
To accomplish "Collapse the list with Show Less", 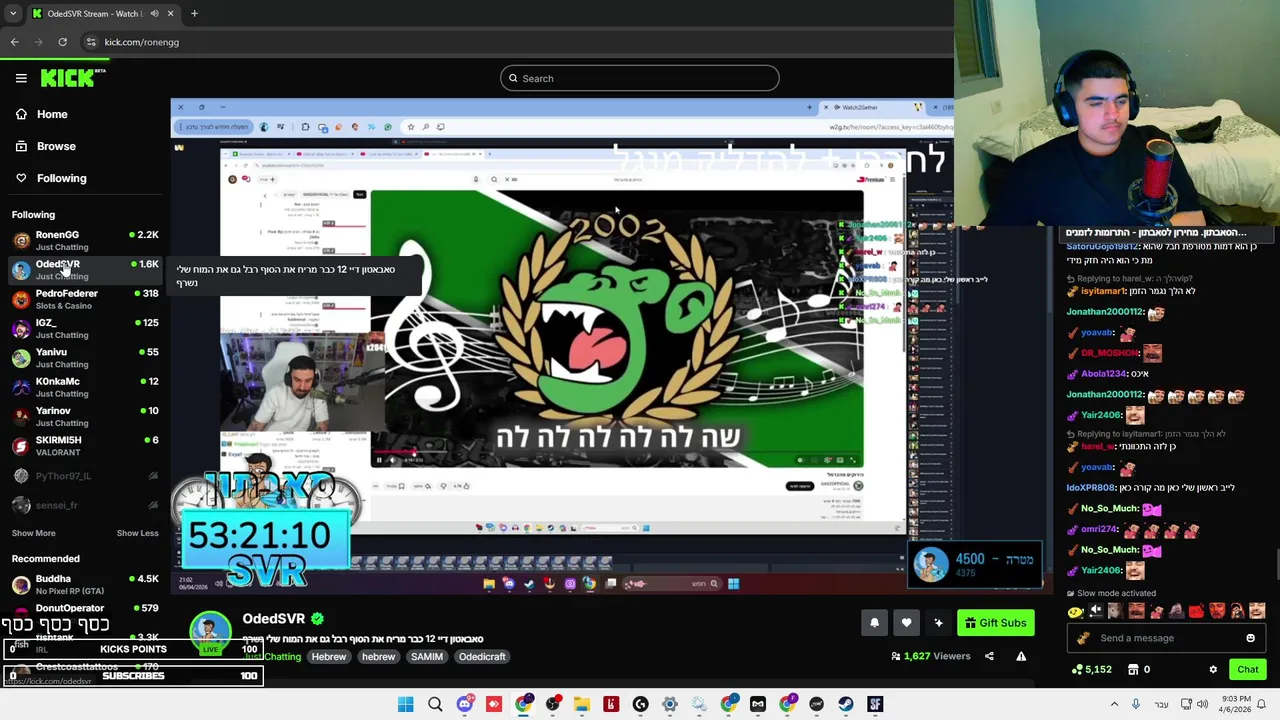I will point(137,533).
